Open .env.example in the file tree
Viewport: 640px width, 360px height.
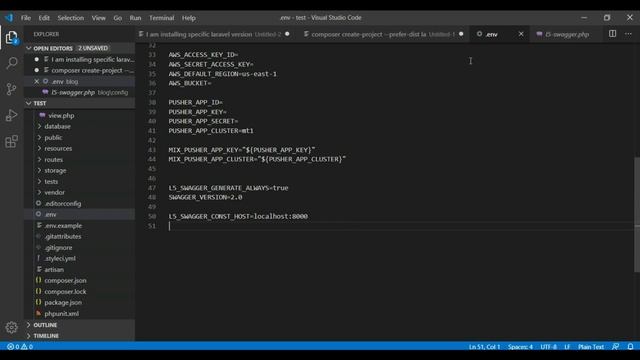pos(63,225)
